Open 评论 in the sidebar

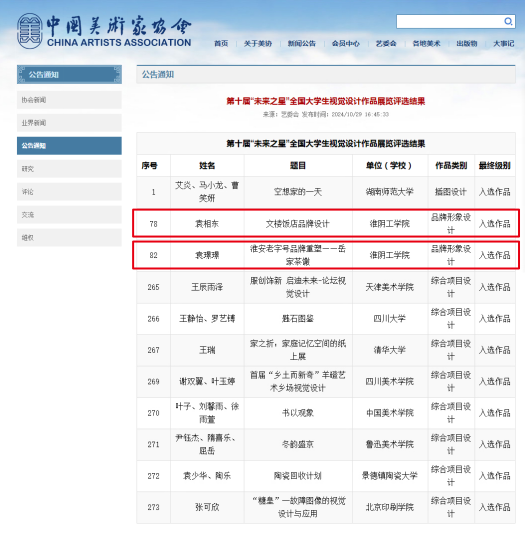point(69,192)
